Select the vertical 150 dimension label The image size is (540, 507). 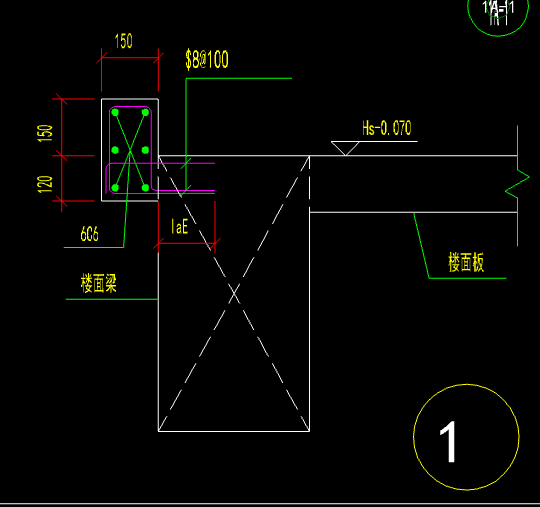click(x=45, y=133)
